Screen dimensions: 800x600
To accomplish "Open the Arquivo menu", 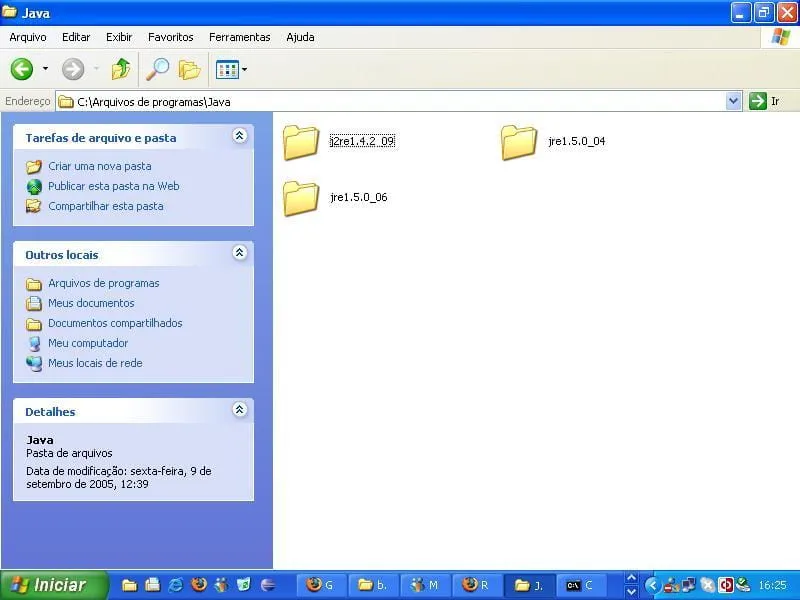I will 28,37.
